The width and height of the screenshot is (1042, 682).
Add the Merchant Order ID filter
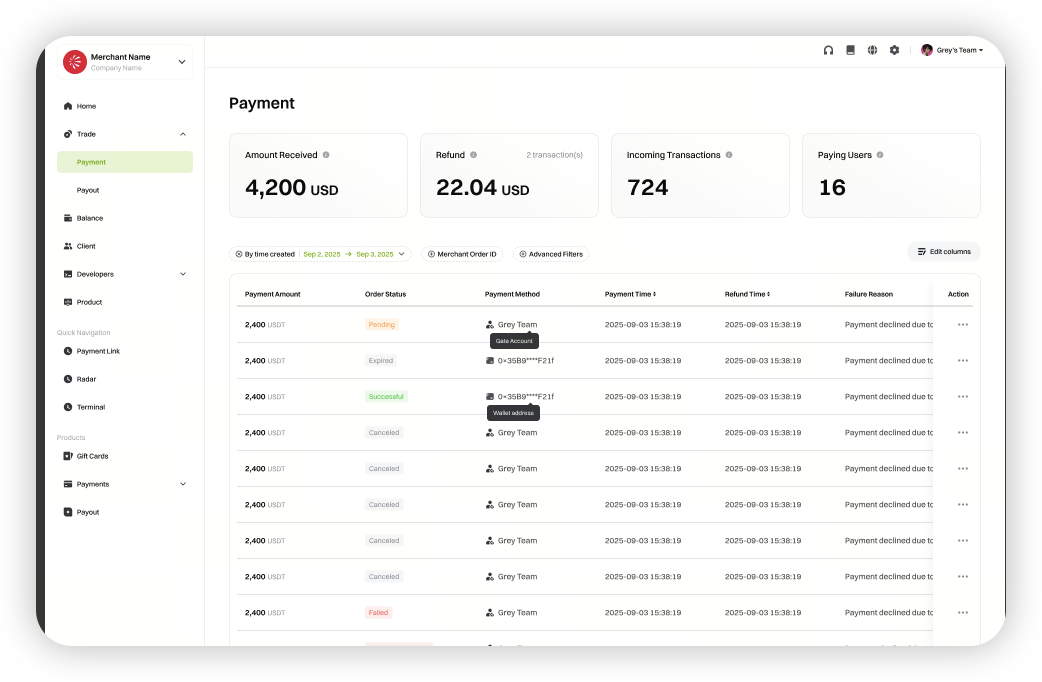[x=462, y=254]
